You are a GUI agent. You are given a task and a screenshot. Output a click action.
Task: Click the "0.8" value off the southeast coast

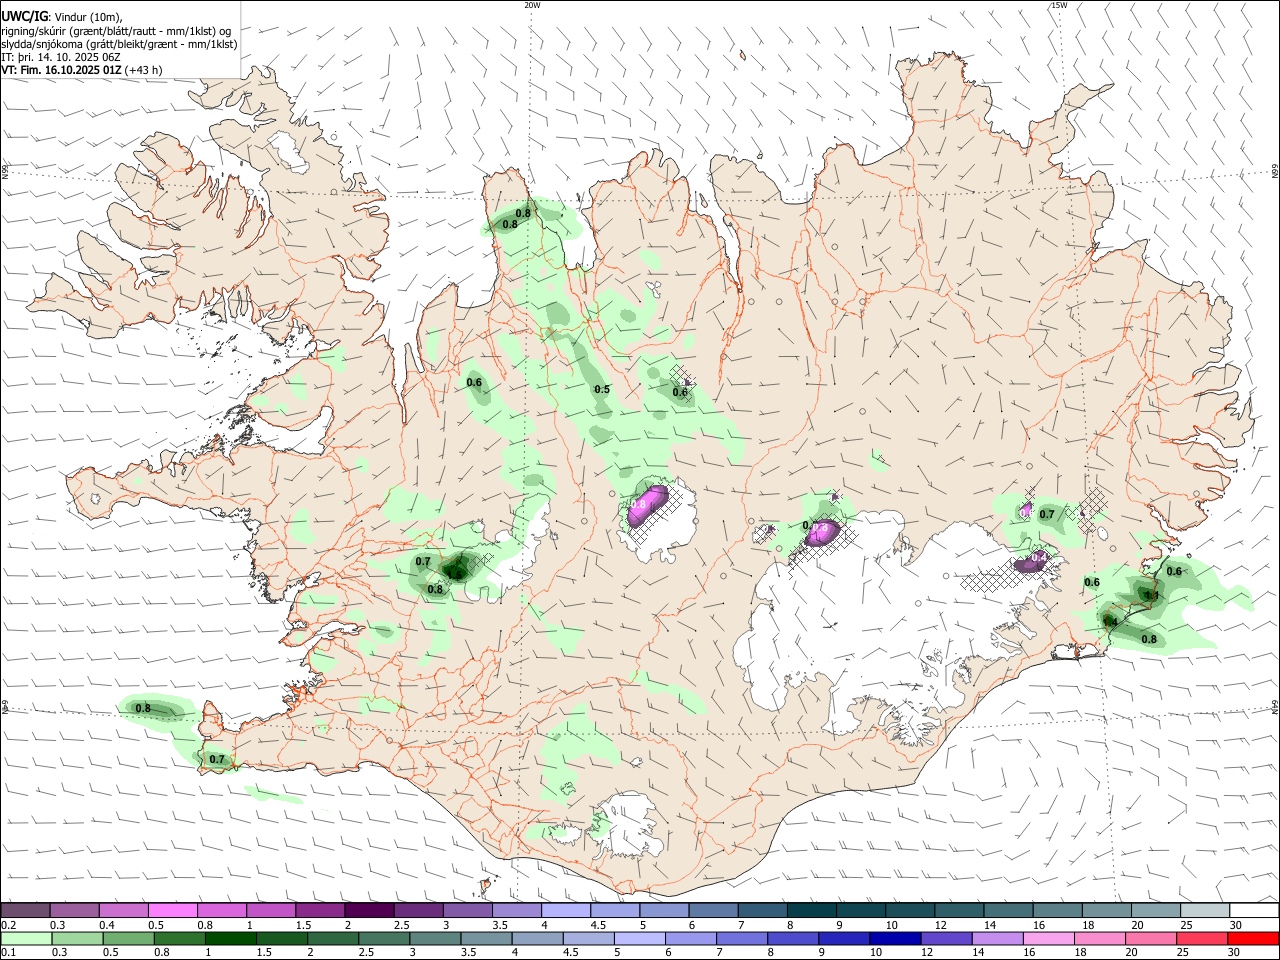[x=1149, y=640]
